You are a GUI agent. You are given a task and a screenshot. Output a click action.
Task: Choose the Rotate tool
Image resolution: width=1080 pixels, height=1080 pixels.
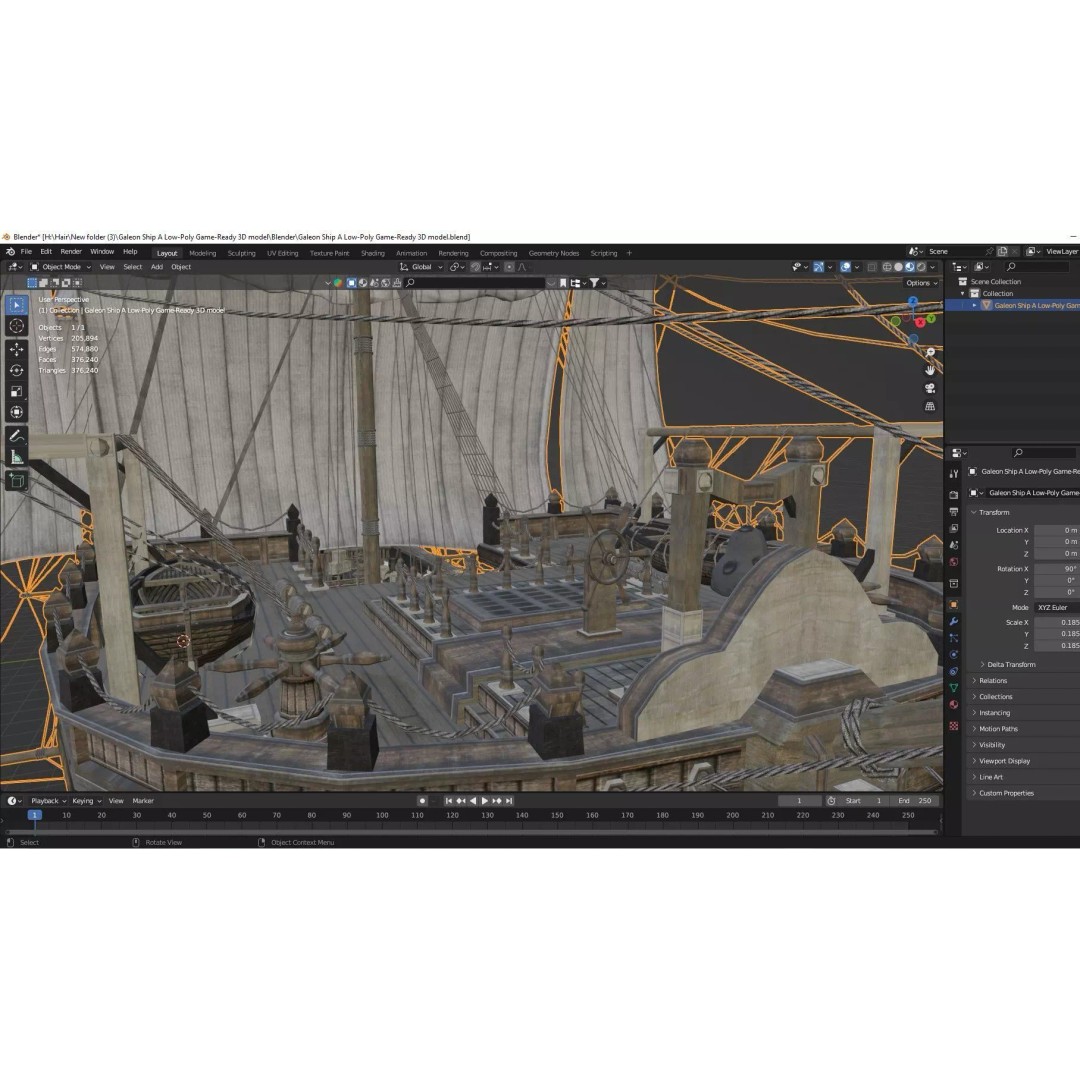[17, 371]
